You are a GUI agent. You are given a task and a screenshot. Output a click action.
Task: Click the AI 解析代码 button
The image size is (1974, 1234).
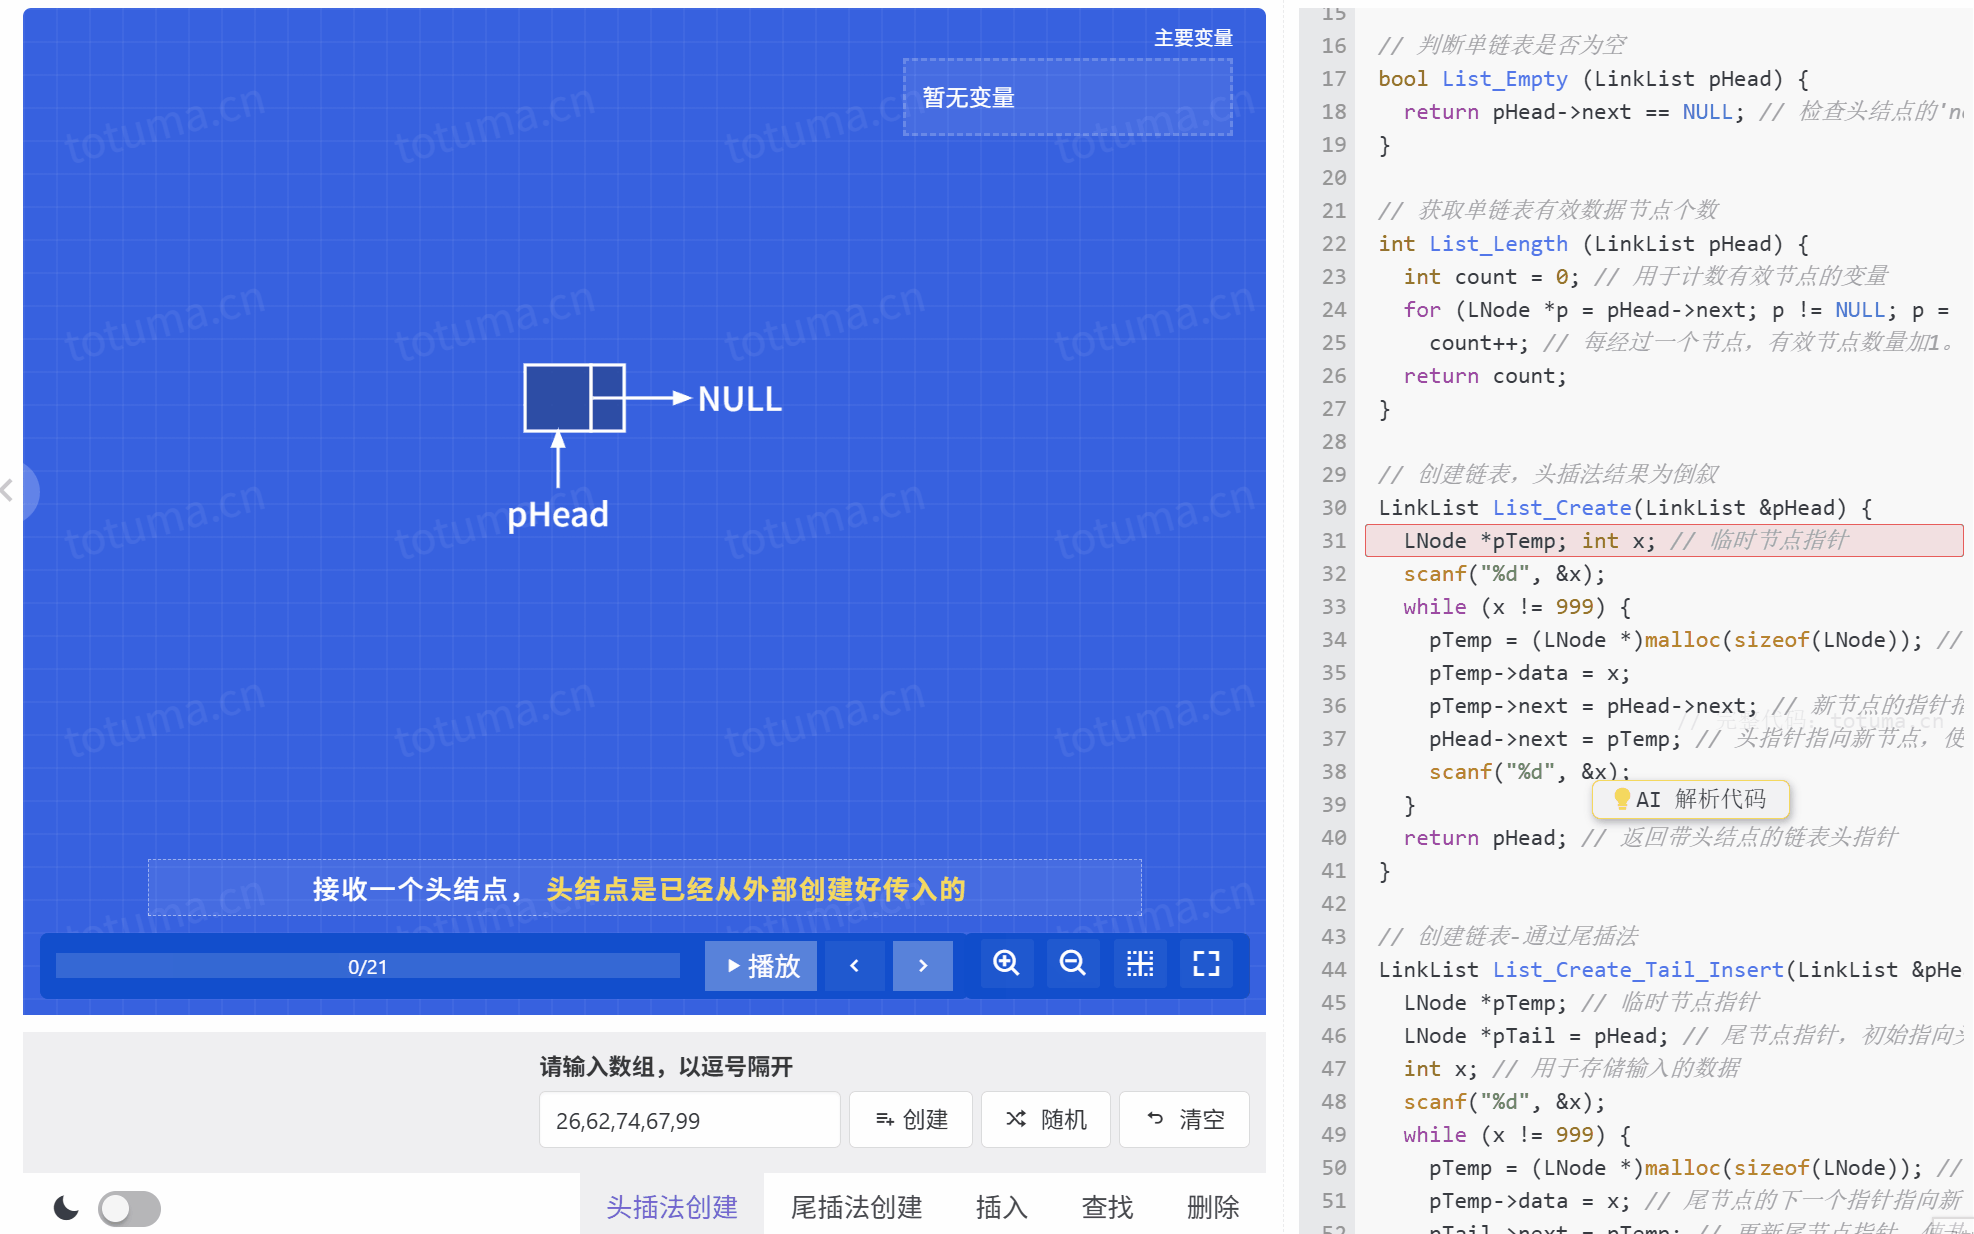coord(1691,799)
